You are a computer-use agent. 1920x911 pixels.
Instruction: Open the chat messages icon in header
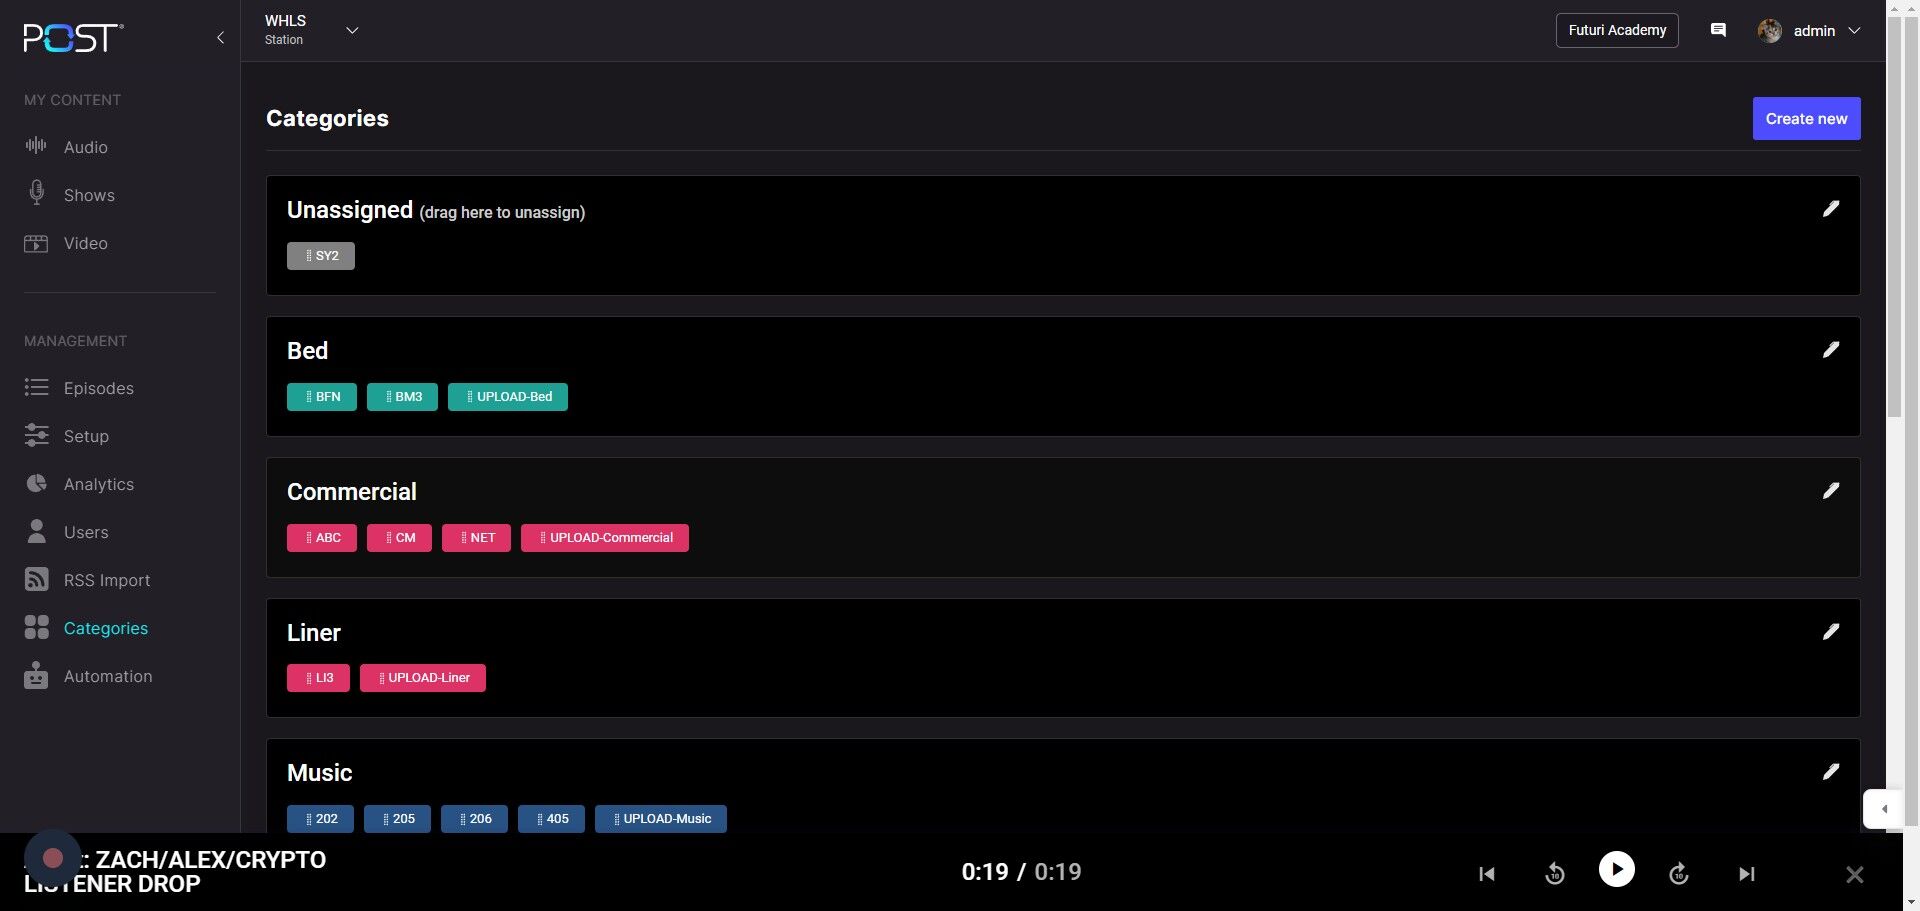coord(1718,30)
